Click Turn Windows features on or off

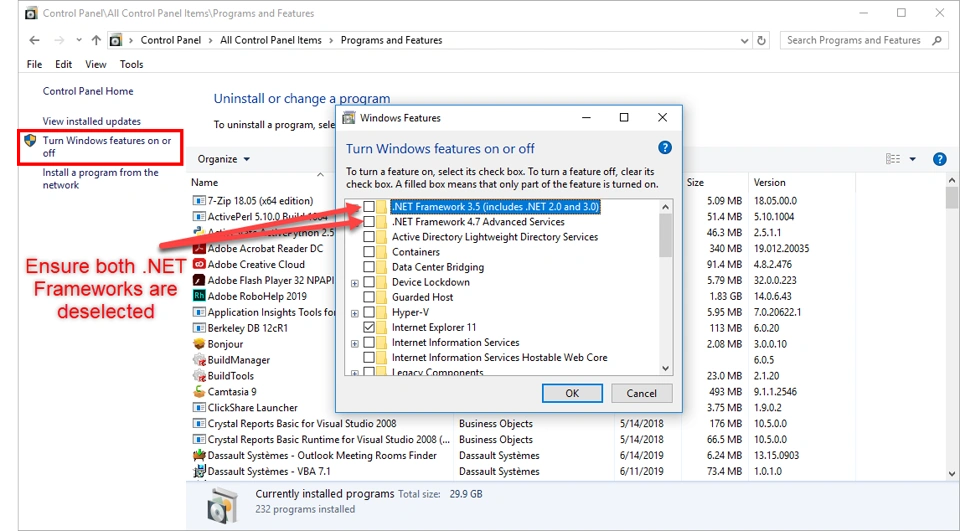point(107,146)
